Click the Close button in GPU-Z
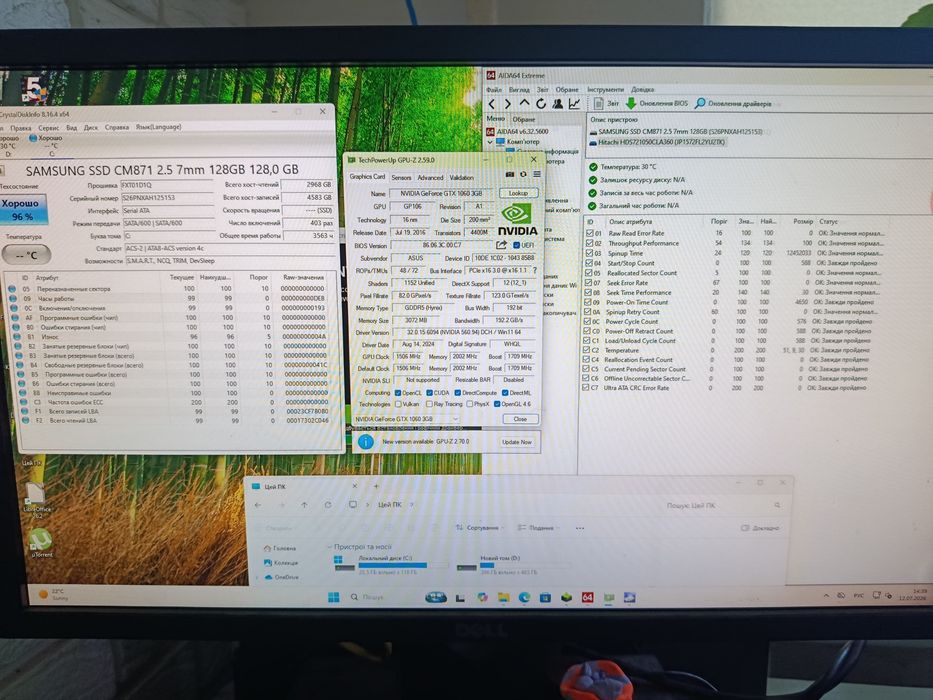 coord(520,419)
